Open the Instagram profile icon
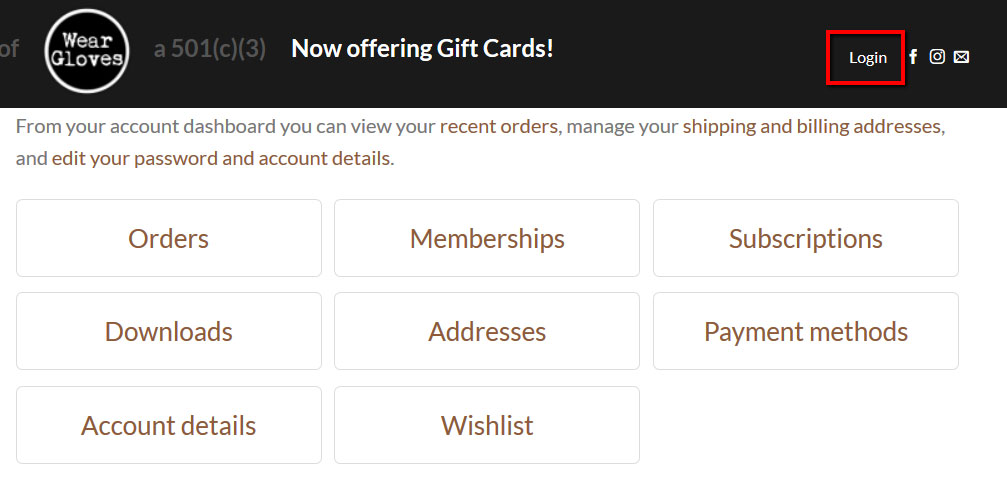The image size is (1007, 490). coord(938,57)
